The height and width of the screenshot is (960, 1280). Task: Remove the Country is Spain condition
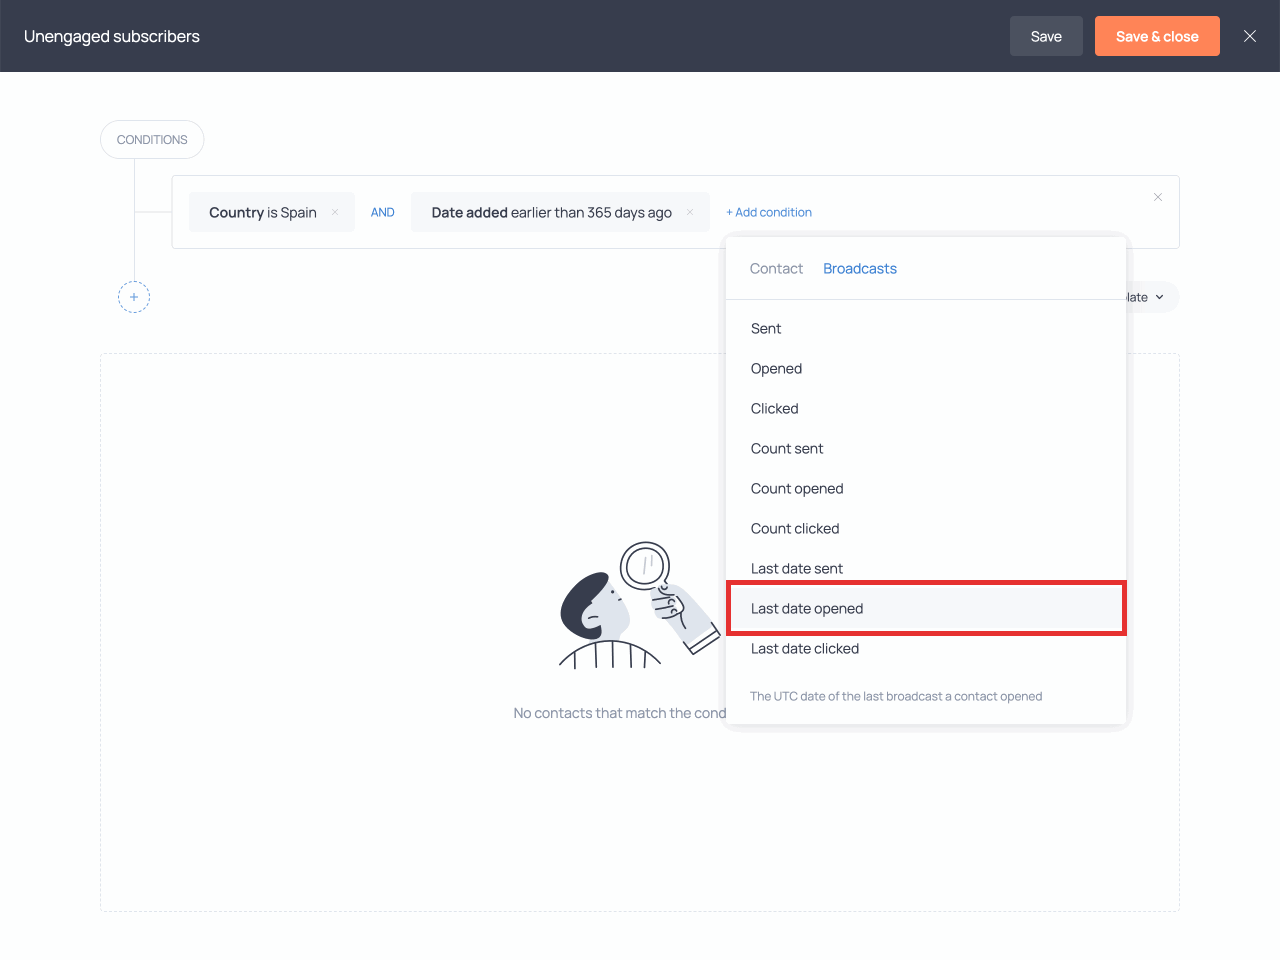335,212
